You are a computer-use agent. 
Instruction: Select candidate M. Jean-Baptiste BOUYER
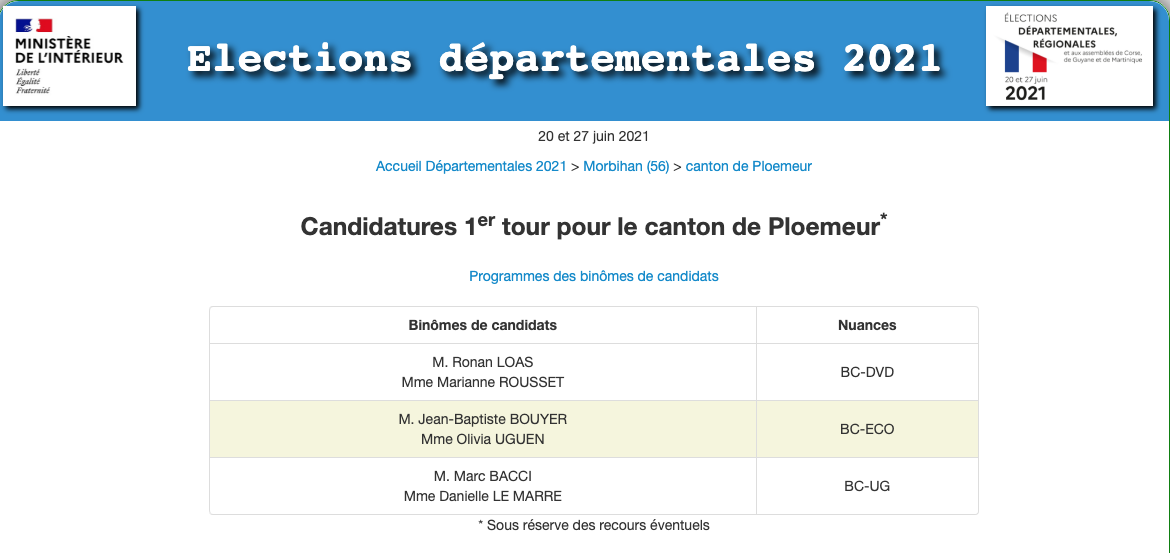(x=483, y=419)
